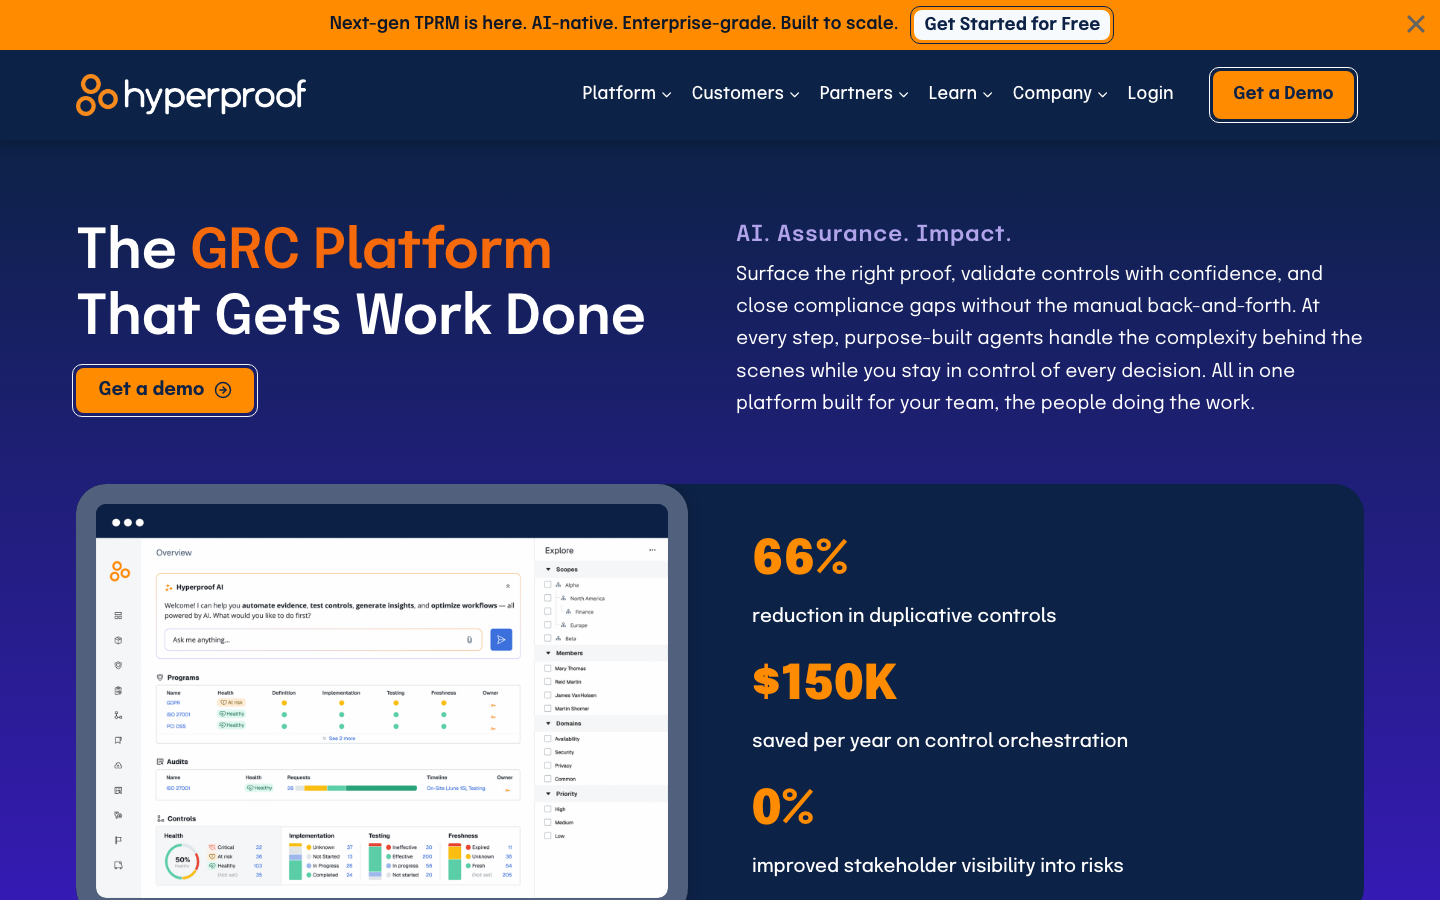Select the shield icon in mockup sidebar
Image resolution: width=1440 pixels, height=900 pixels.
pos(118,665)
